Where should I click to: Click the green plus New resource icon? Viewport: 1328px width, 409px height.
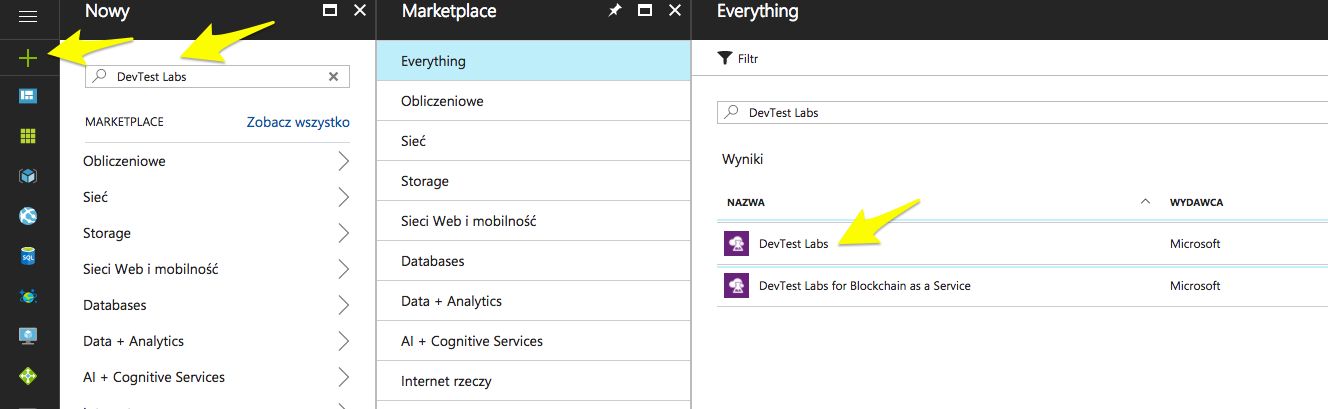coord(28,58)
